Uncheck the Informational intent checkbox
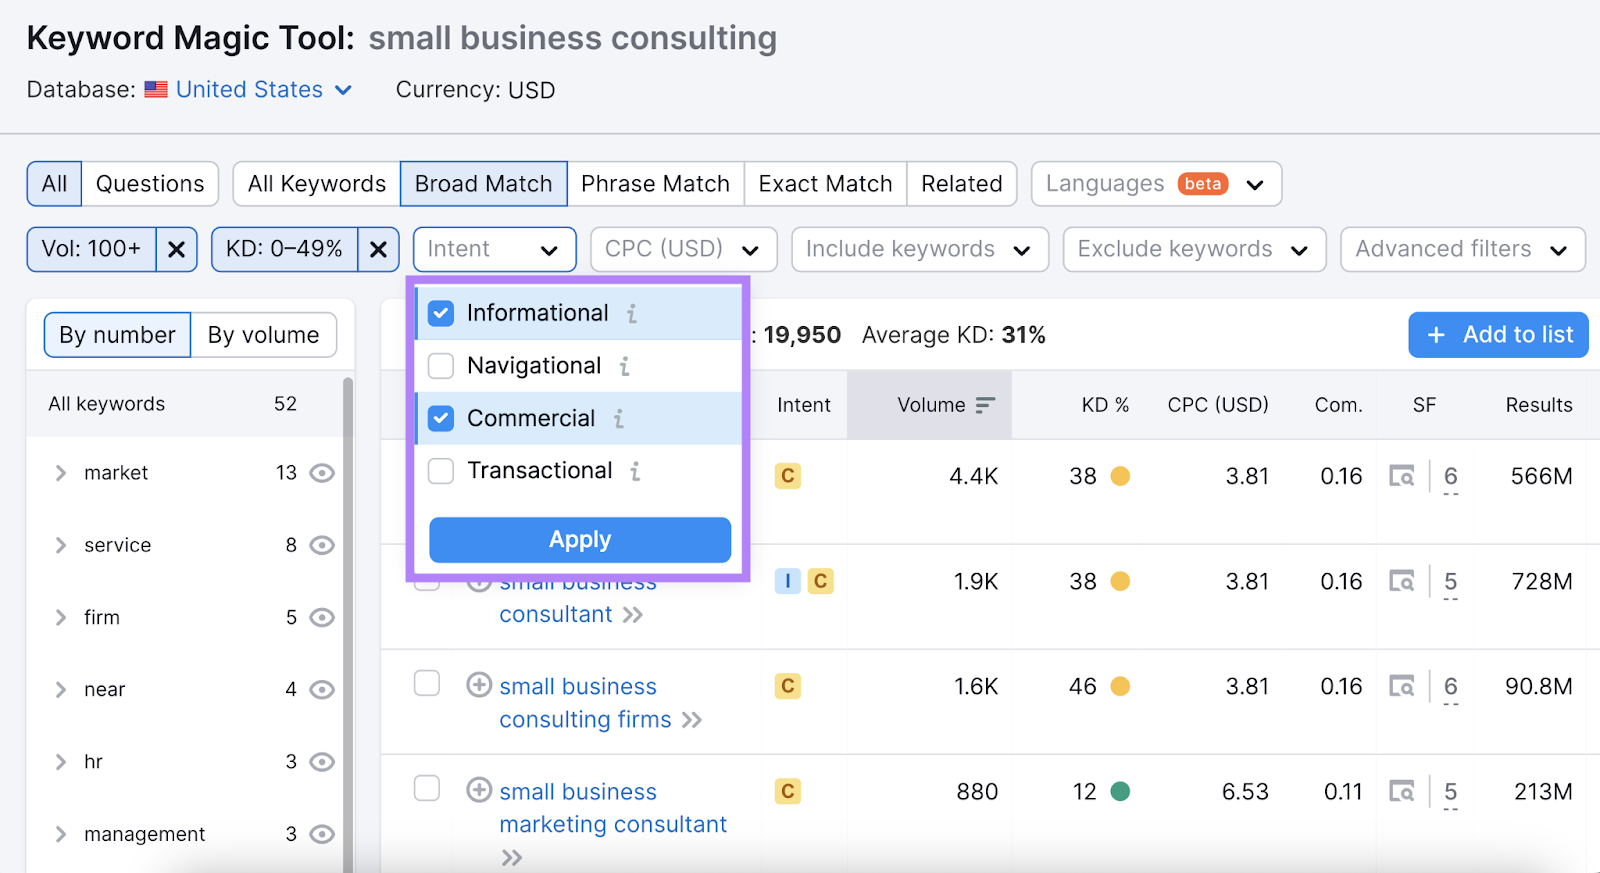This screenshot has width=1600, height=873. tap(441, 314)
